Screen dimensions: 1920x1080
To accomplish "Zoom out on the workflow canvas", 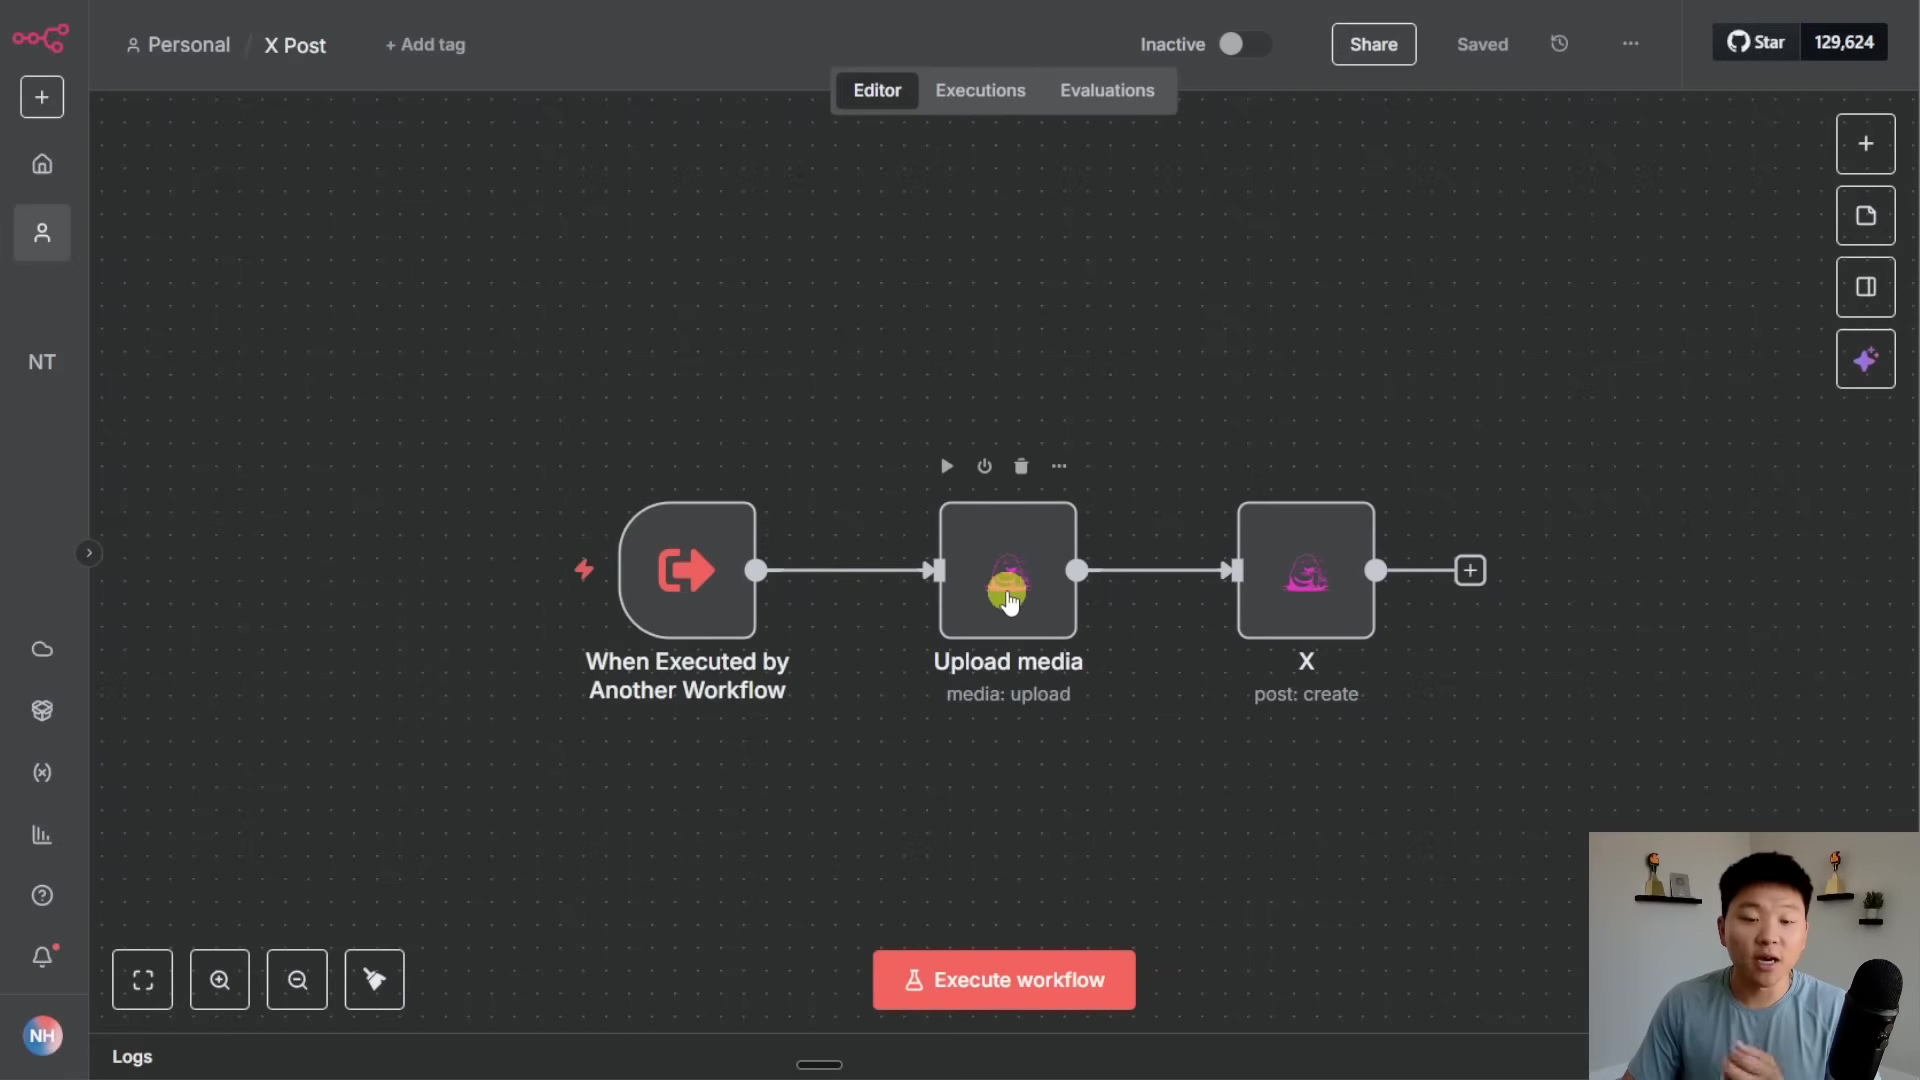I will [x=297, y=980].
